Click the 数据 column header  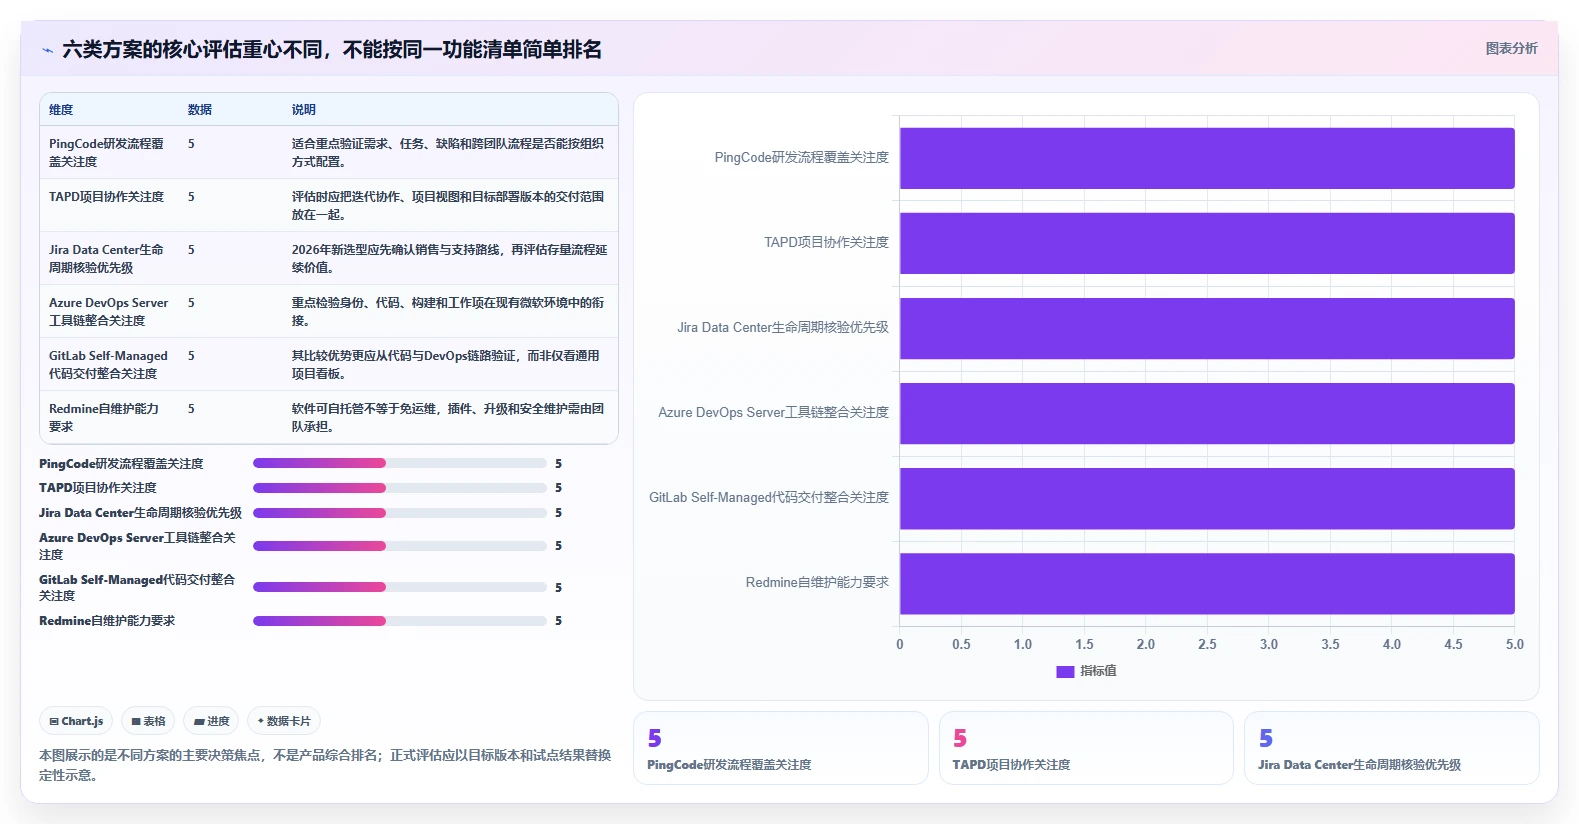[x=200, y=110]
